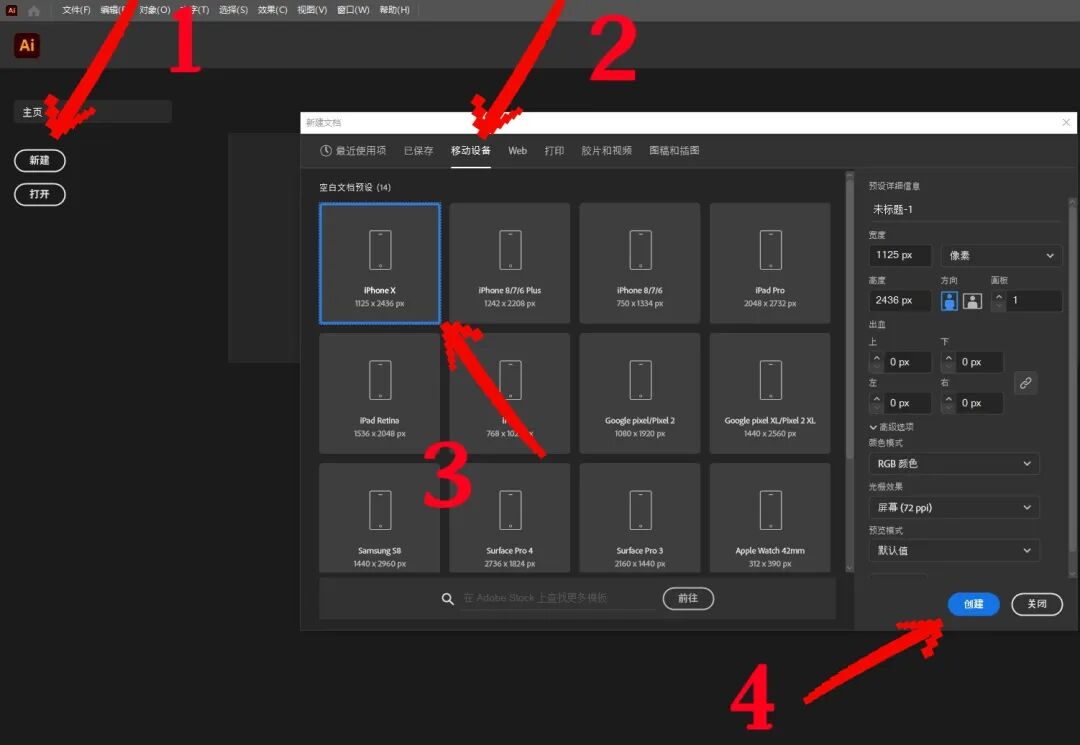Screen dimensions: 1080x745
Task: Close the 新建文档 dialog with X
Action: pos(1066,123)
